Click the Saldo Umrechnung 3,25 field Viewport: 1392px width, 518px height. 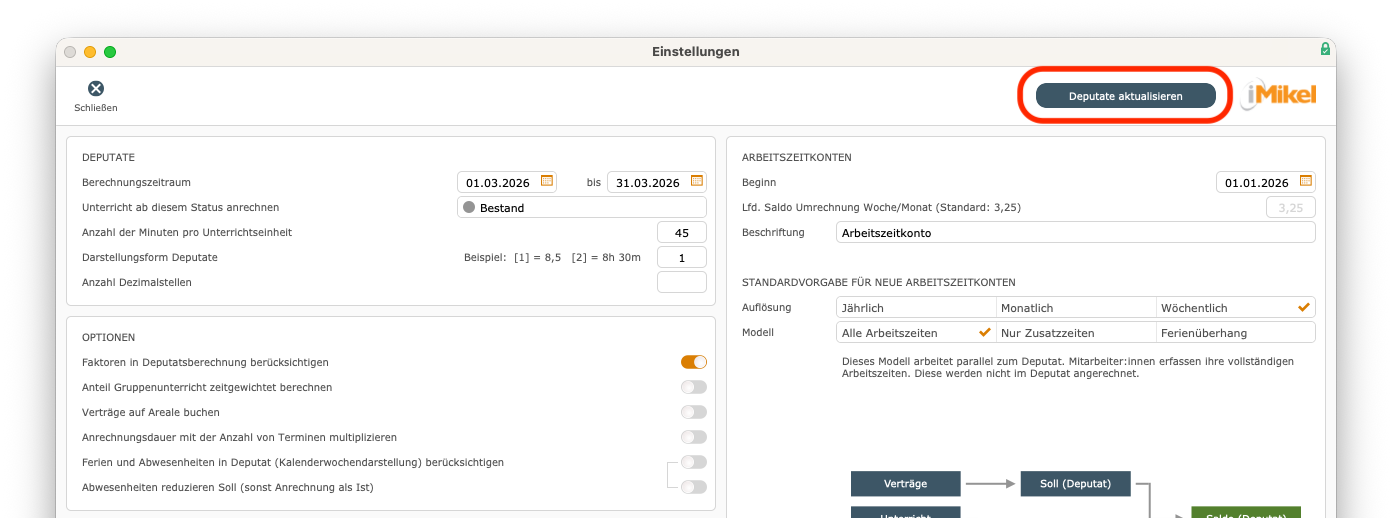pos(1291,207)
